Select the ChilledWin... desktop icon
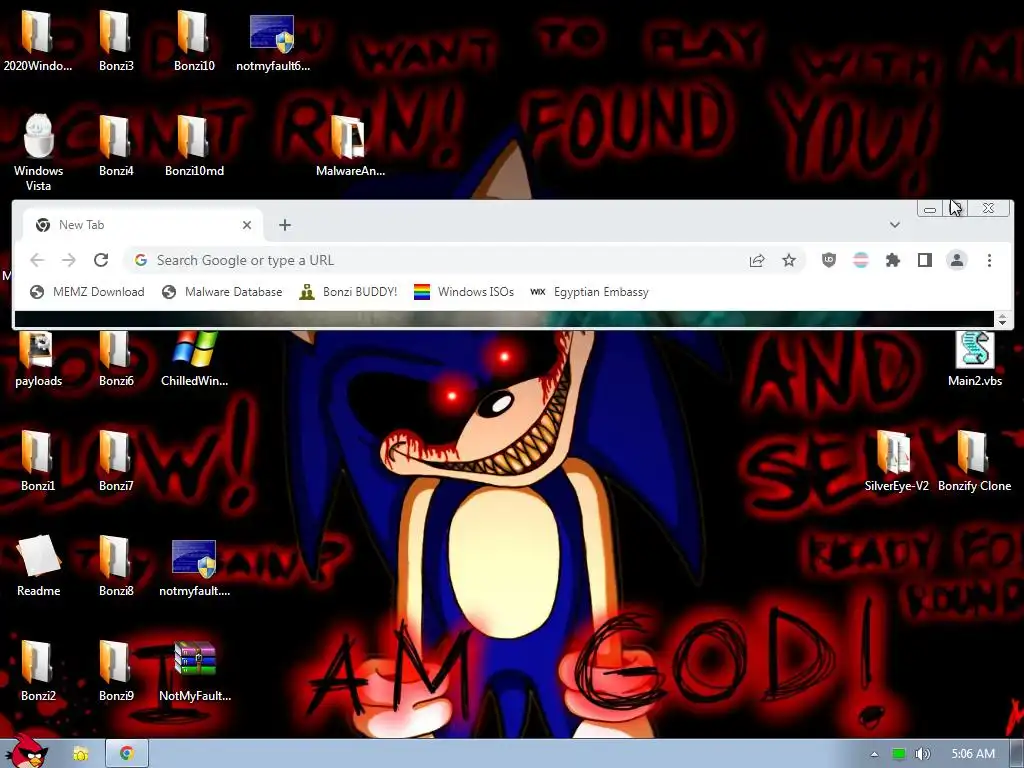The width and height of the screenshot is (1024, 768). 194,360
